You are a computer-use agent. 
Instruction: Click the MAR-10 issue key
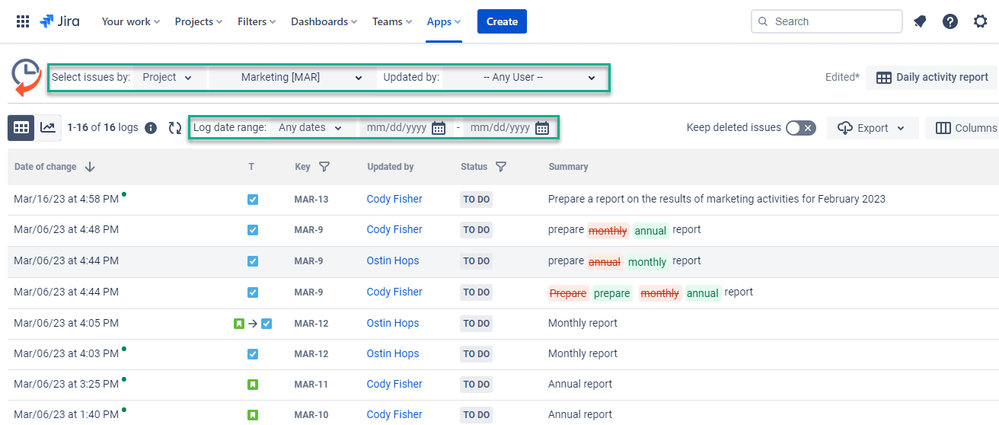311,415
